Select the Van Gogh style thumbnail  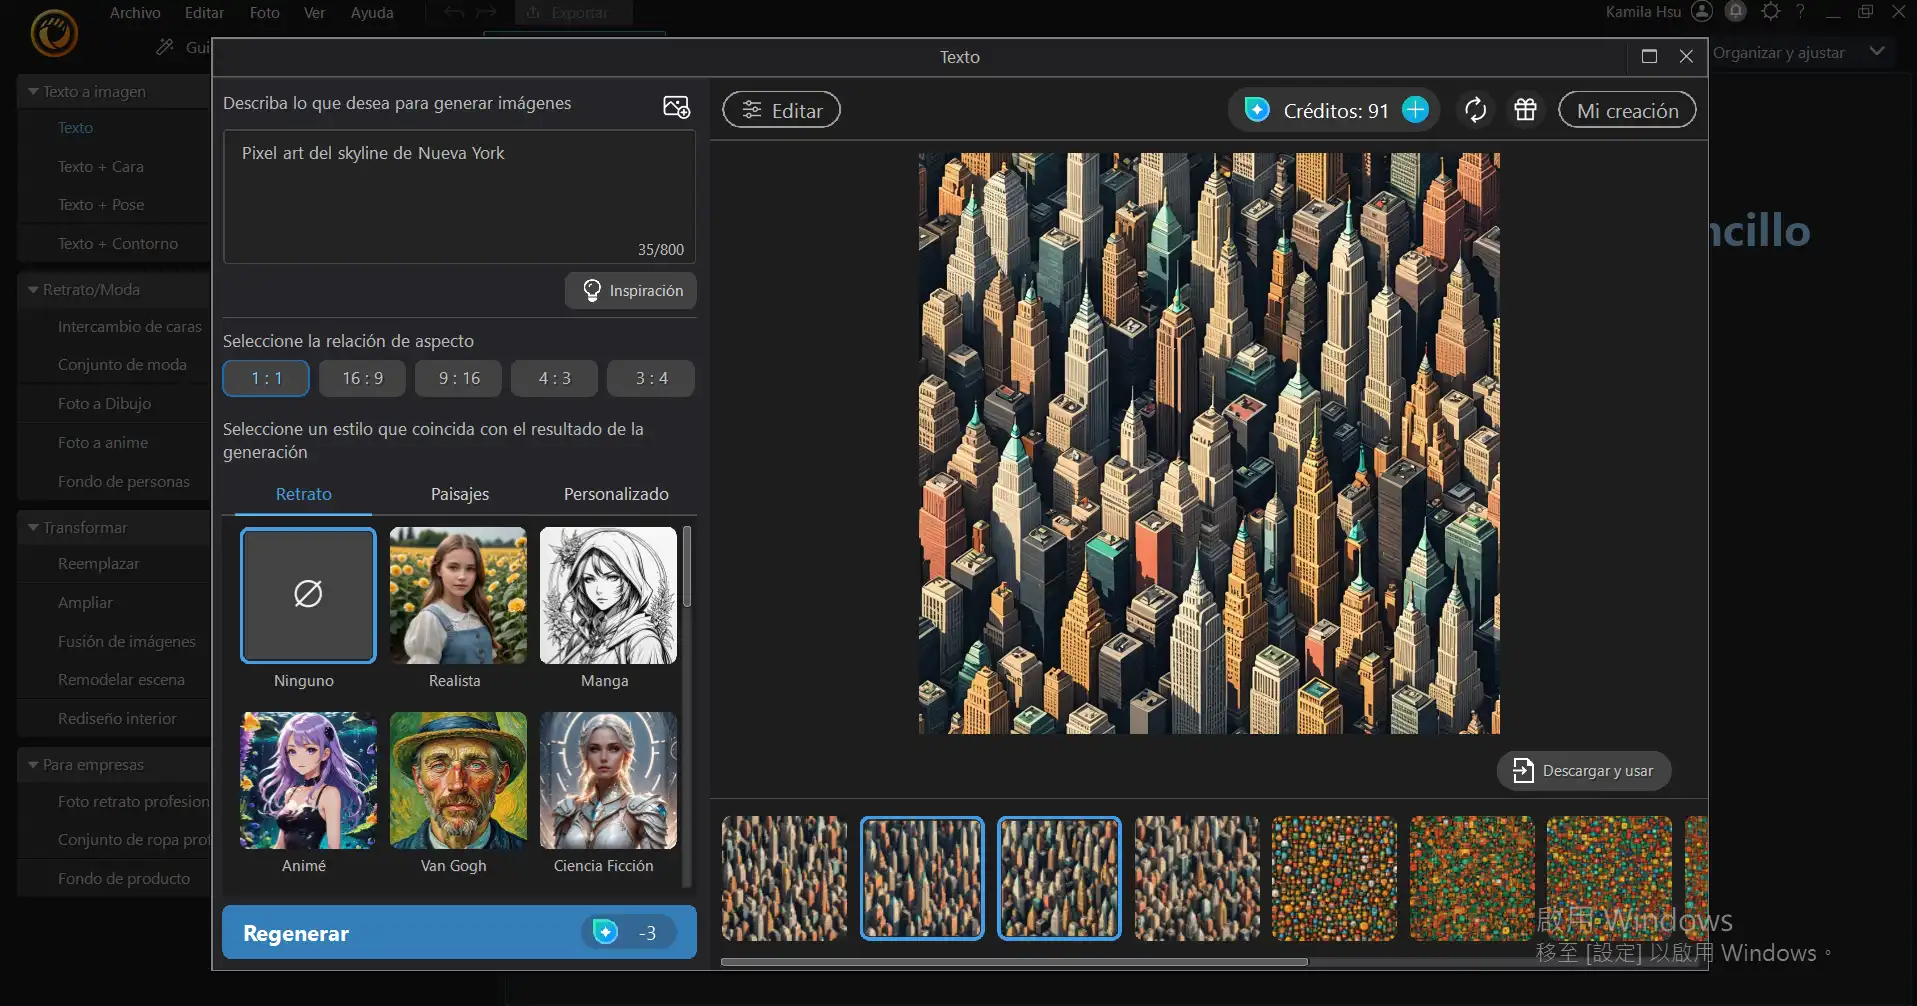click(x=458, y=781)
